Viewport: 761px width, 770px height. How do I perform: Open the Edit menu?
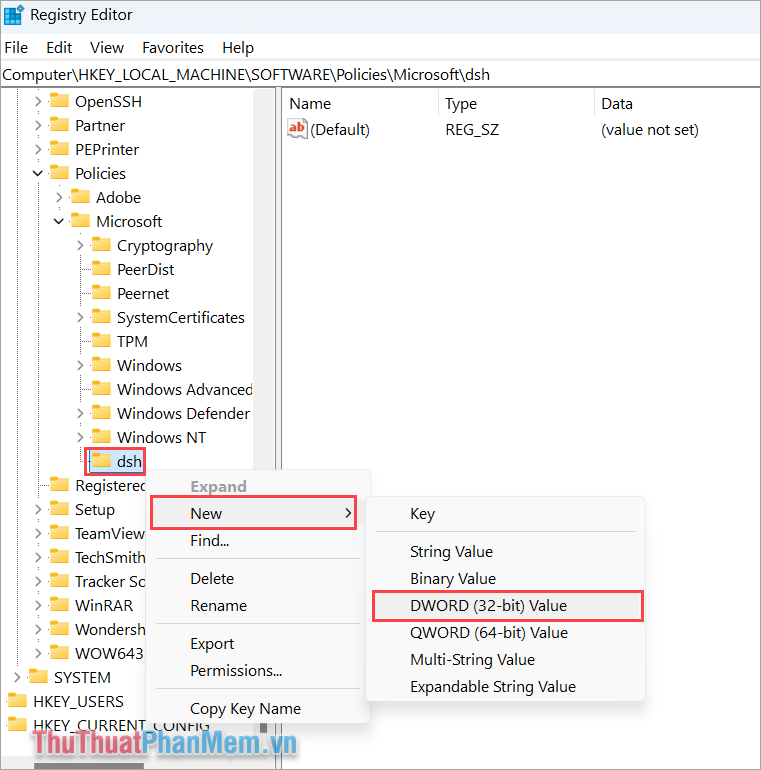(x=59, y=48)
